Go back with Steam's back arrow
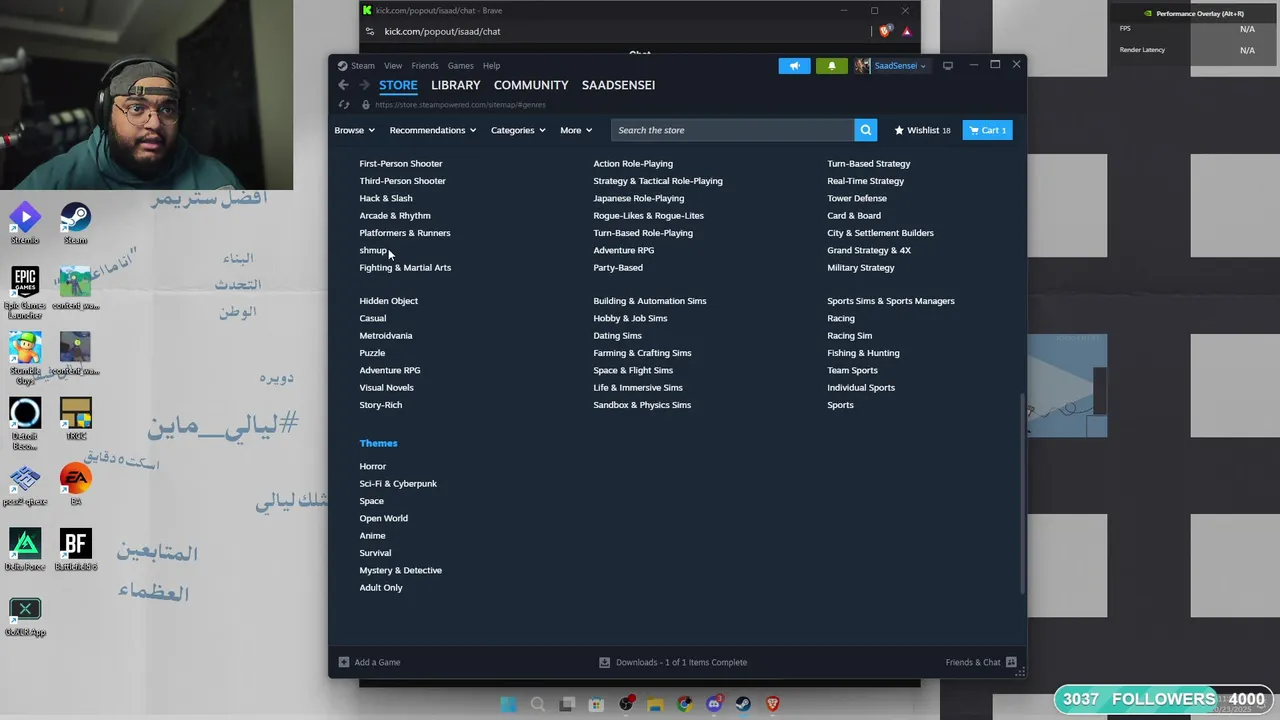 click(x=343, y=85)
